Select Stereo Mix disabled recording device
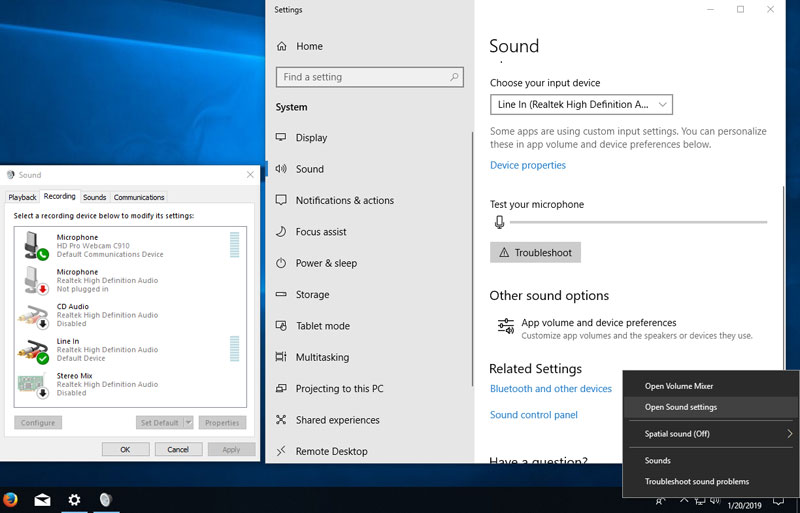 pos(130,384)
